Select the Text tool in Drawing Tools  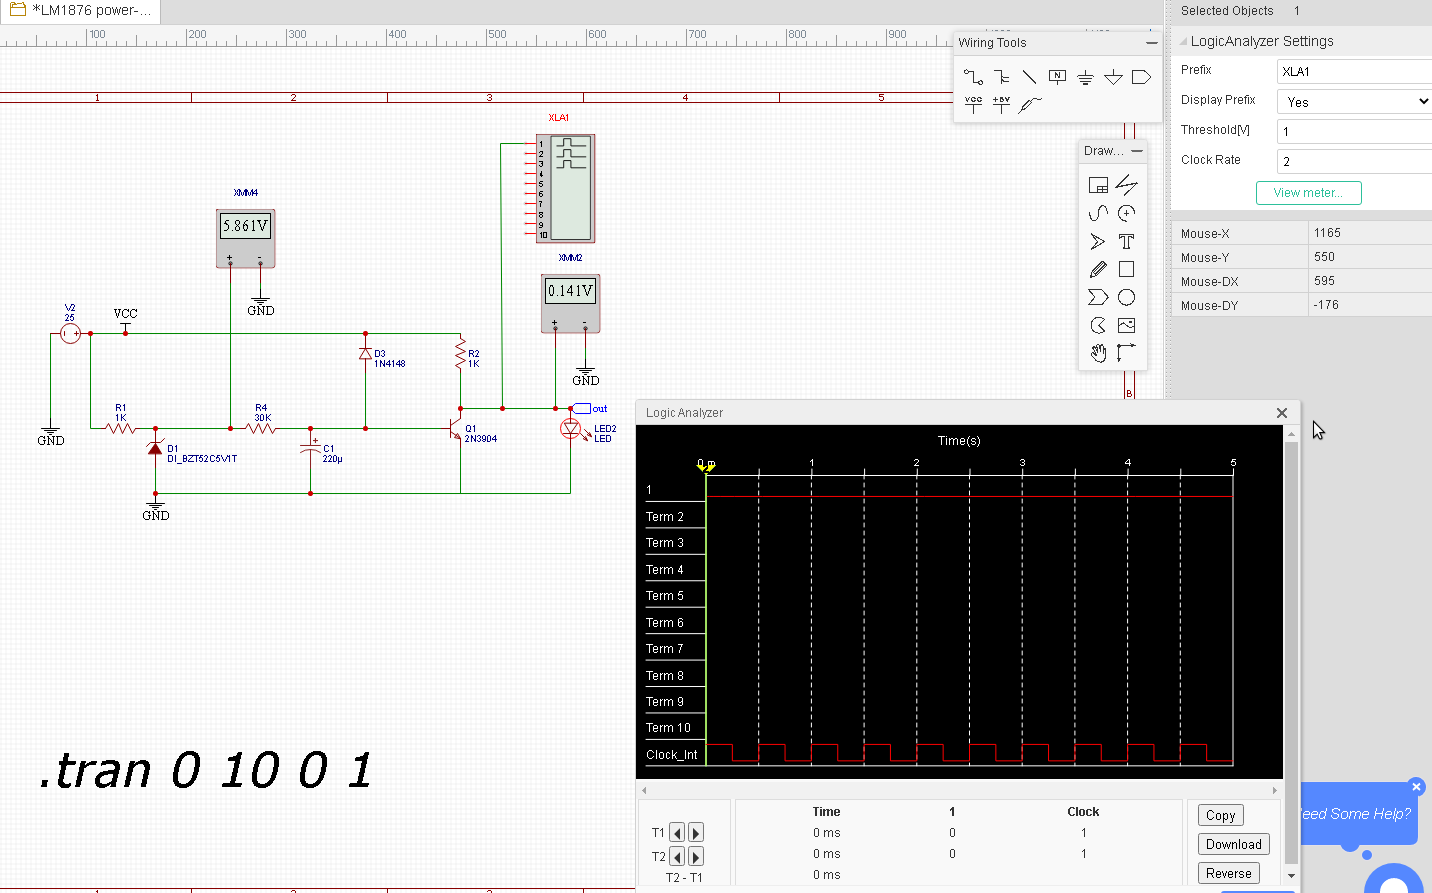(x=1126, y=241)
